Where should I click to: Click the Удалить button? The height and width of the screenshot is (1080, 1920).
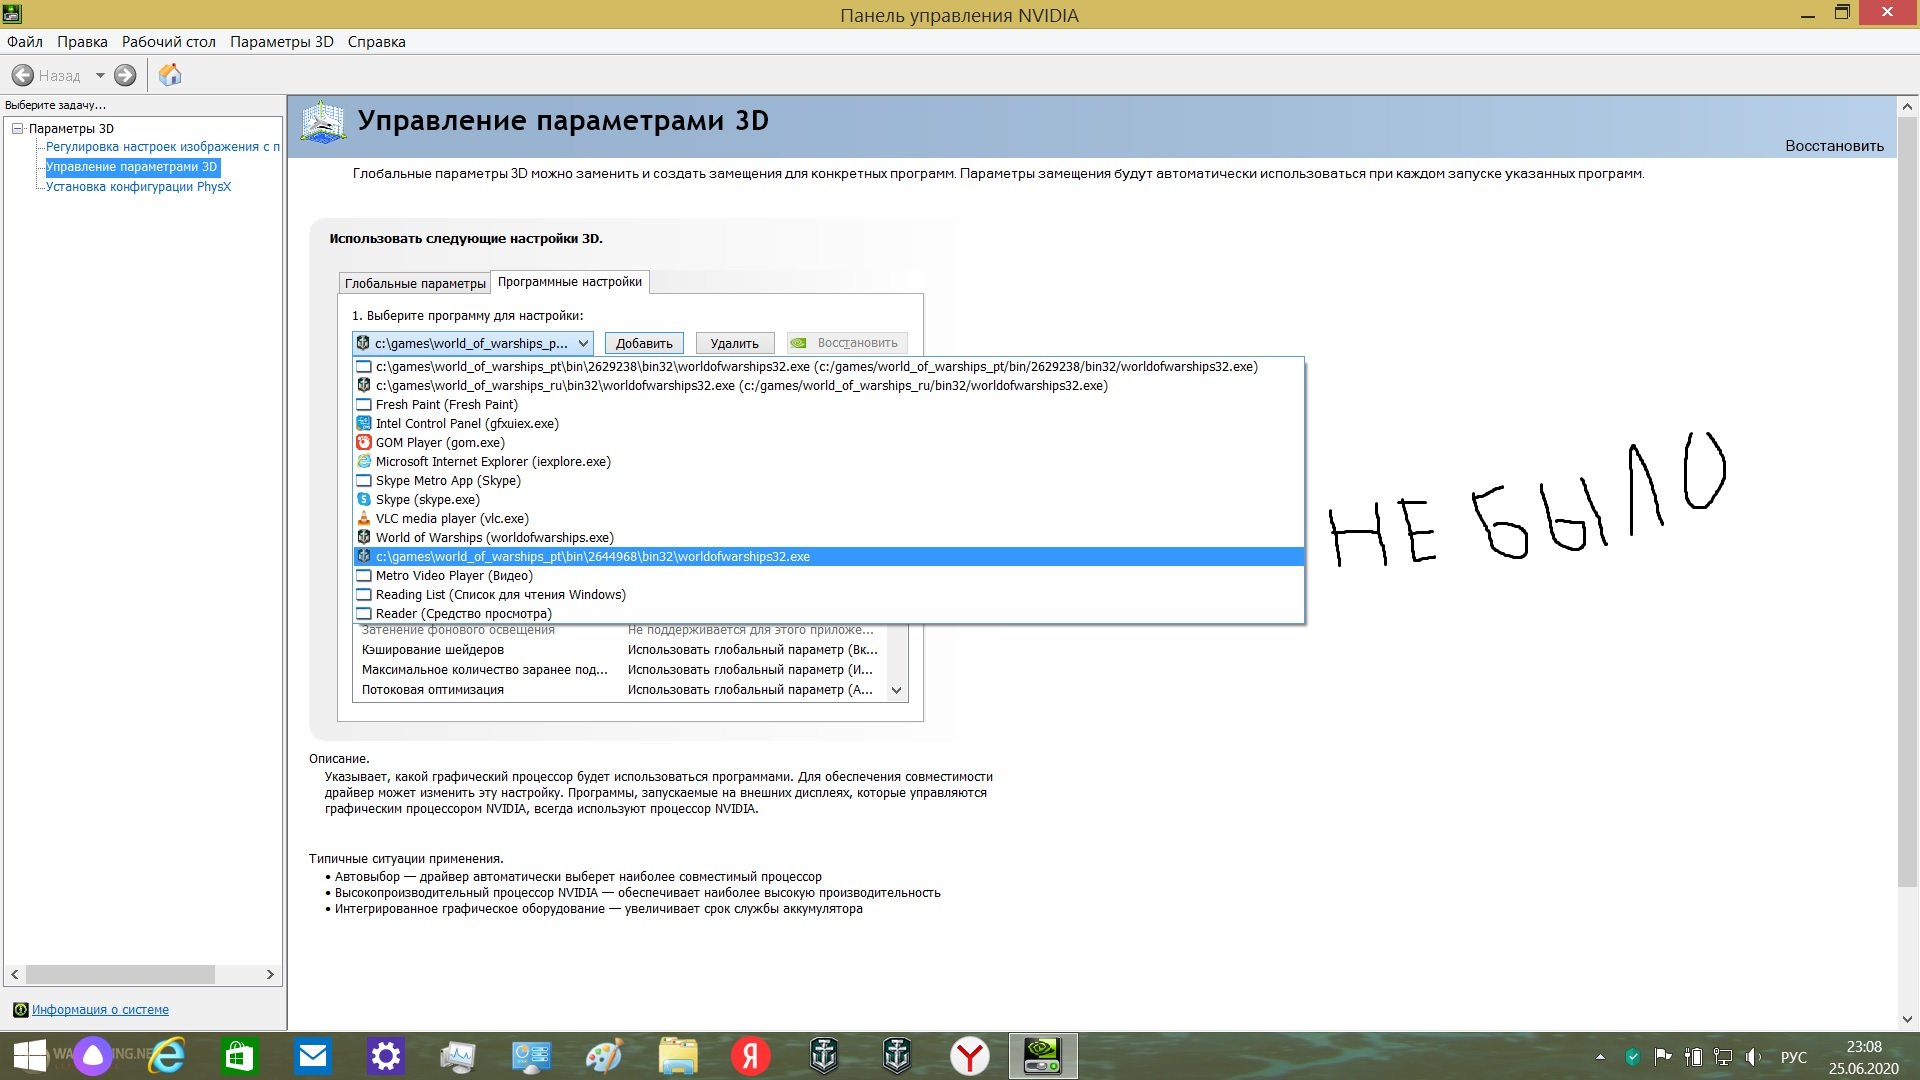click(x=735, y=343)
